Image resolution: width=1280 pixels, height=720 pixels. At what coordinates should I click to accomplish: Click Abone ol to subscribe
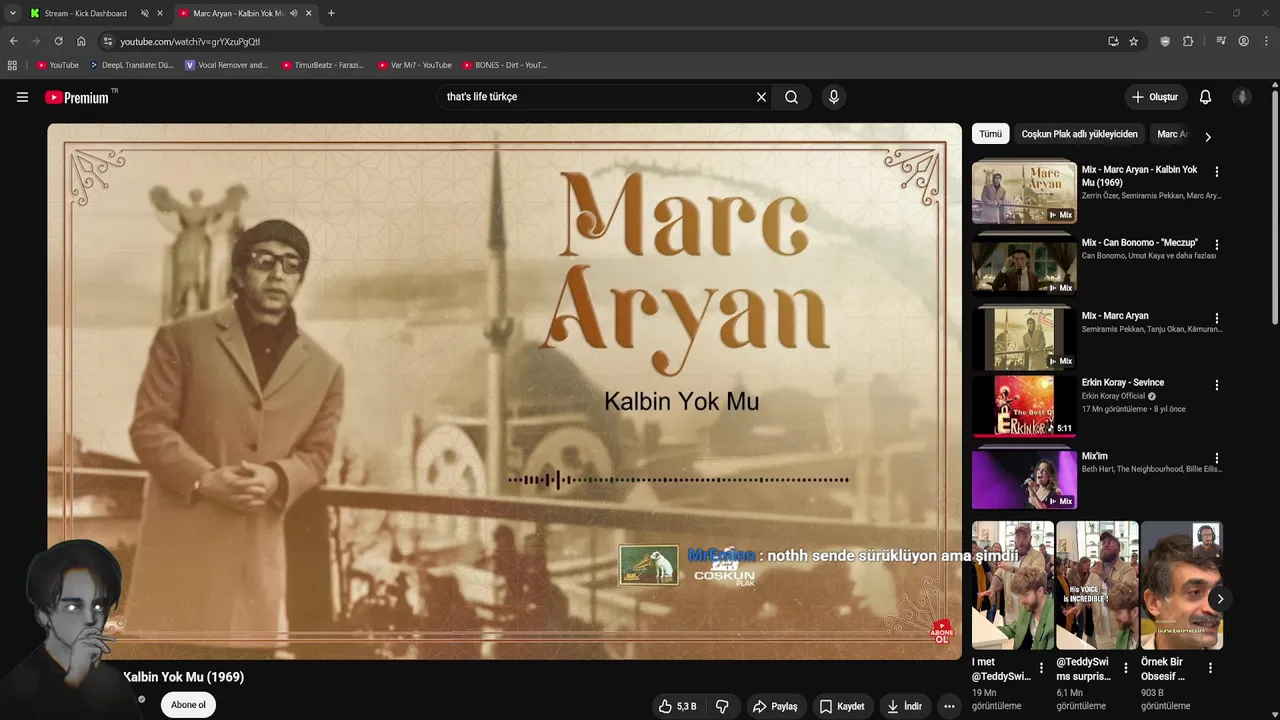188,705
